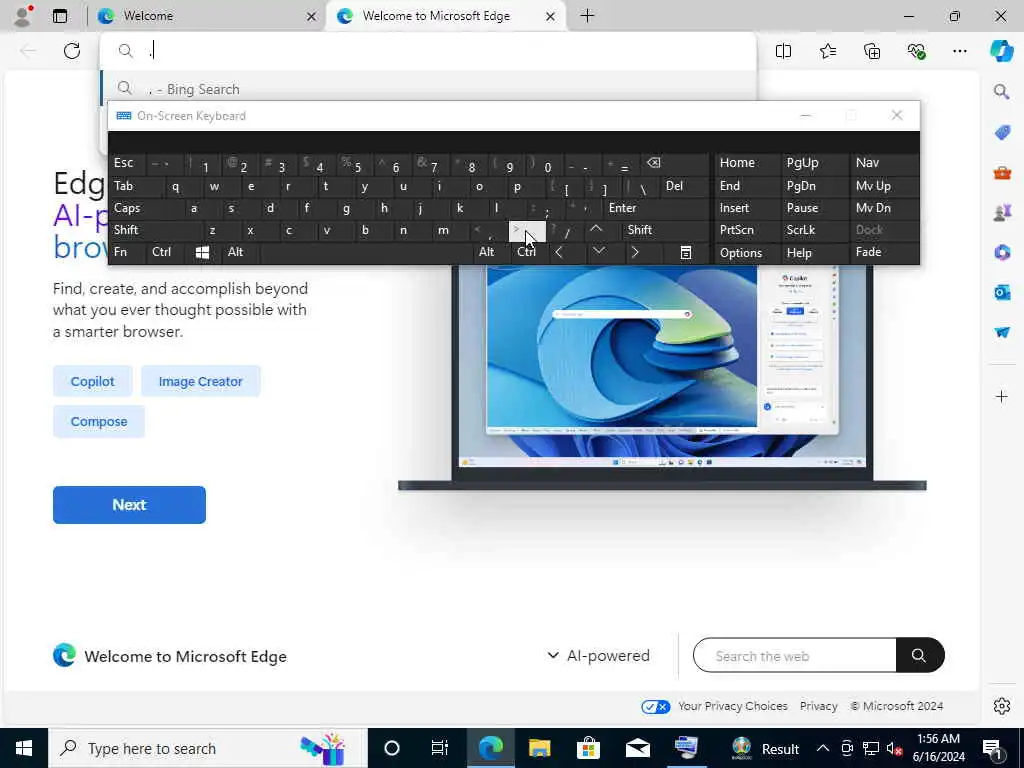1024x768 pixels.
Task: Close the Welcome tab
Action: tap(312, 16)
